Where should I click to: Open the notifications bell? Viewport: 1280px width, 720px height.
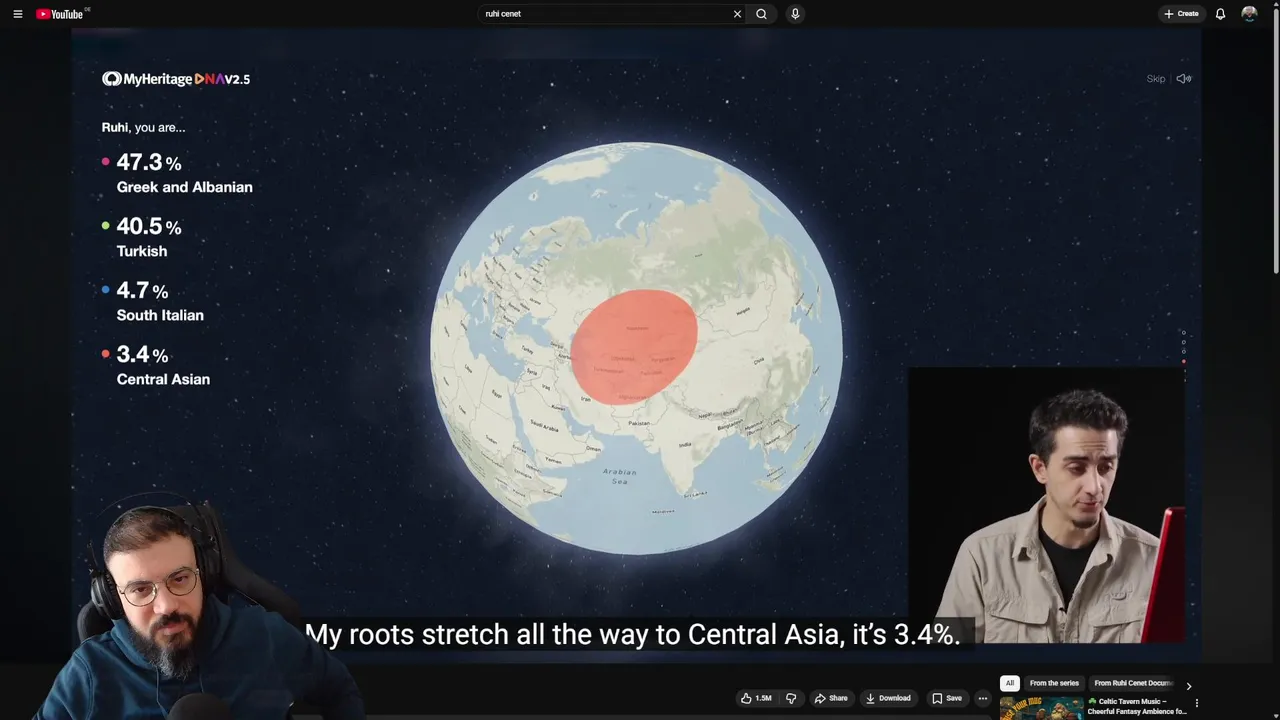(x=1220, y=14)
